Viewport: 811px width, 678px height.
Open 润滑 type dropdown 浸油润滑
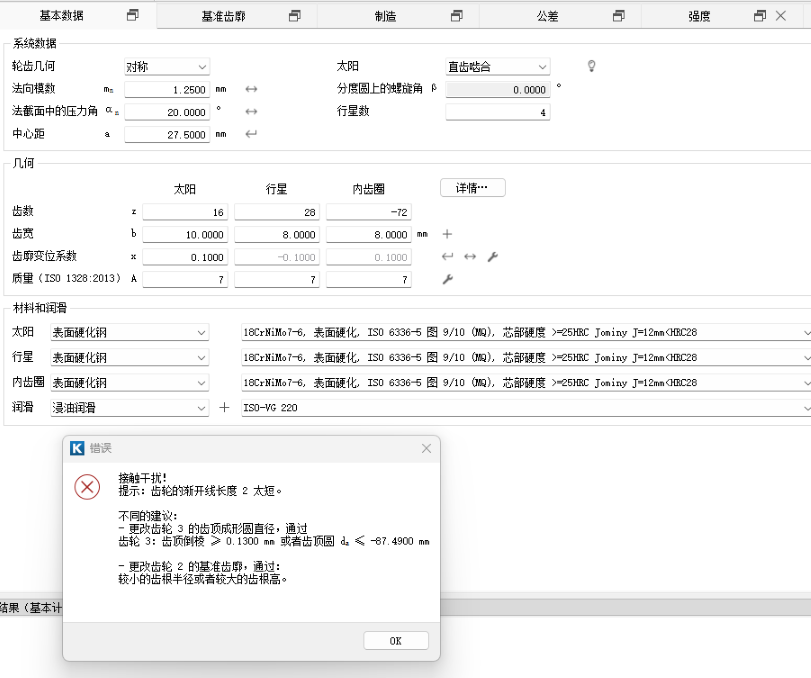tap(130, 408)
